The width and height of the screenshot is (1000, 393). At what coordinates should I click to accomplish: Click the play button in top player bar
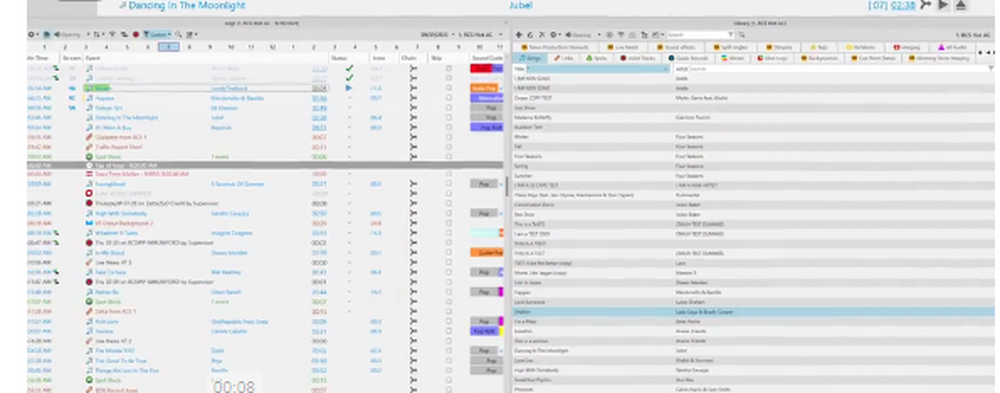point(943,5)
